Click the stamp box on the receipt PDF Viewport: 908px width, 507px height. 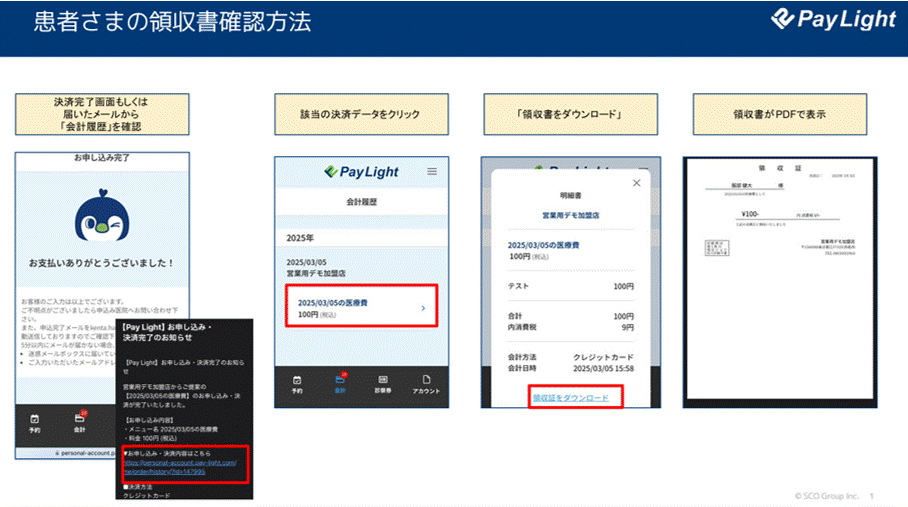(x=716, y=248)
